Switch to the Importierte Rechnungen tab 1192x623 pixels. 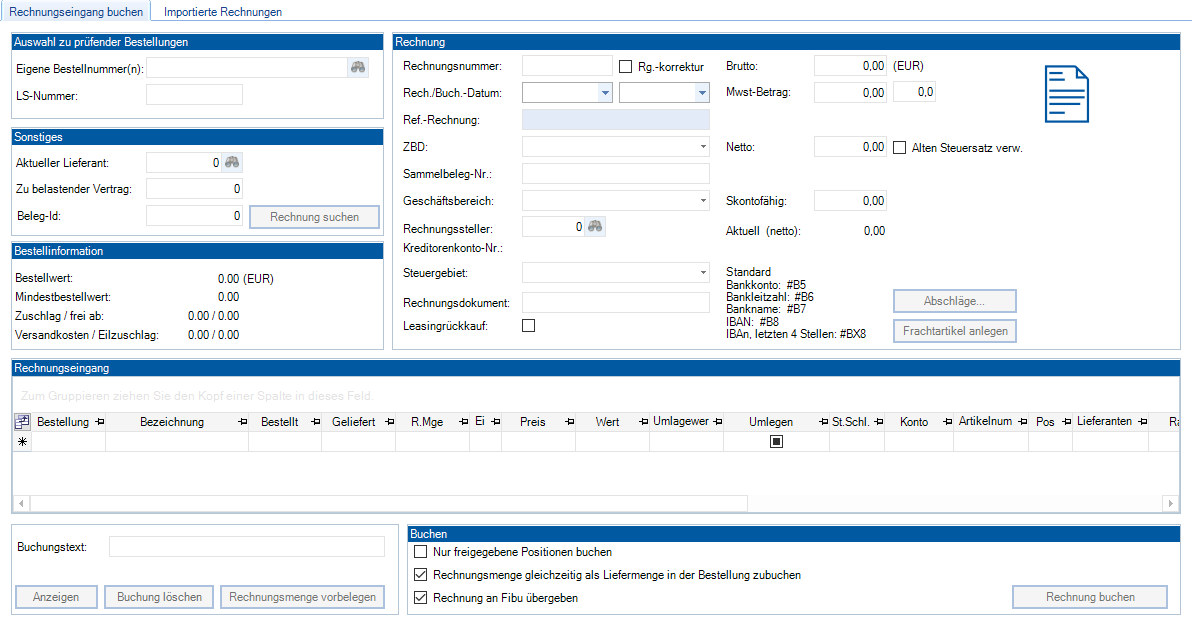pos(222,12)
